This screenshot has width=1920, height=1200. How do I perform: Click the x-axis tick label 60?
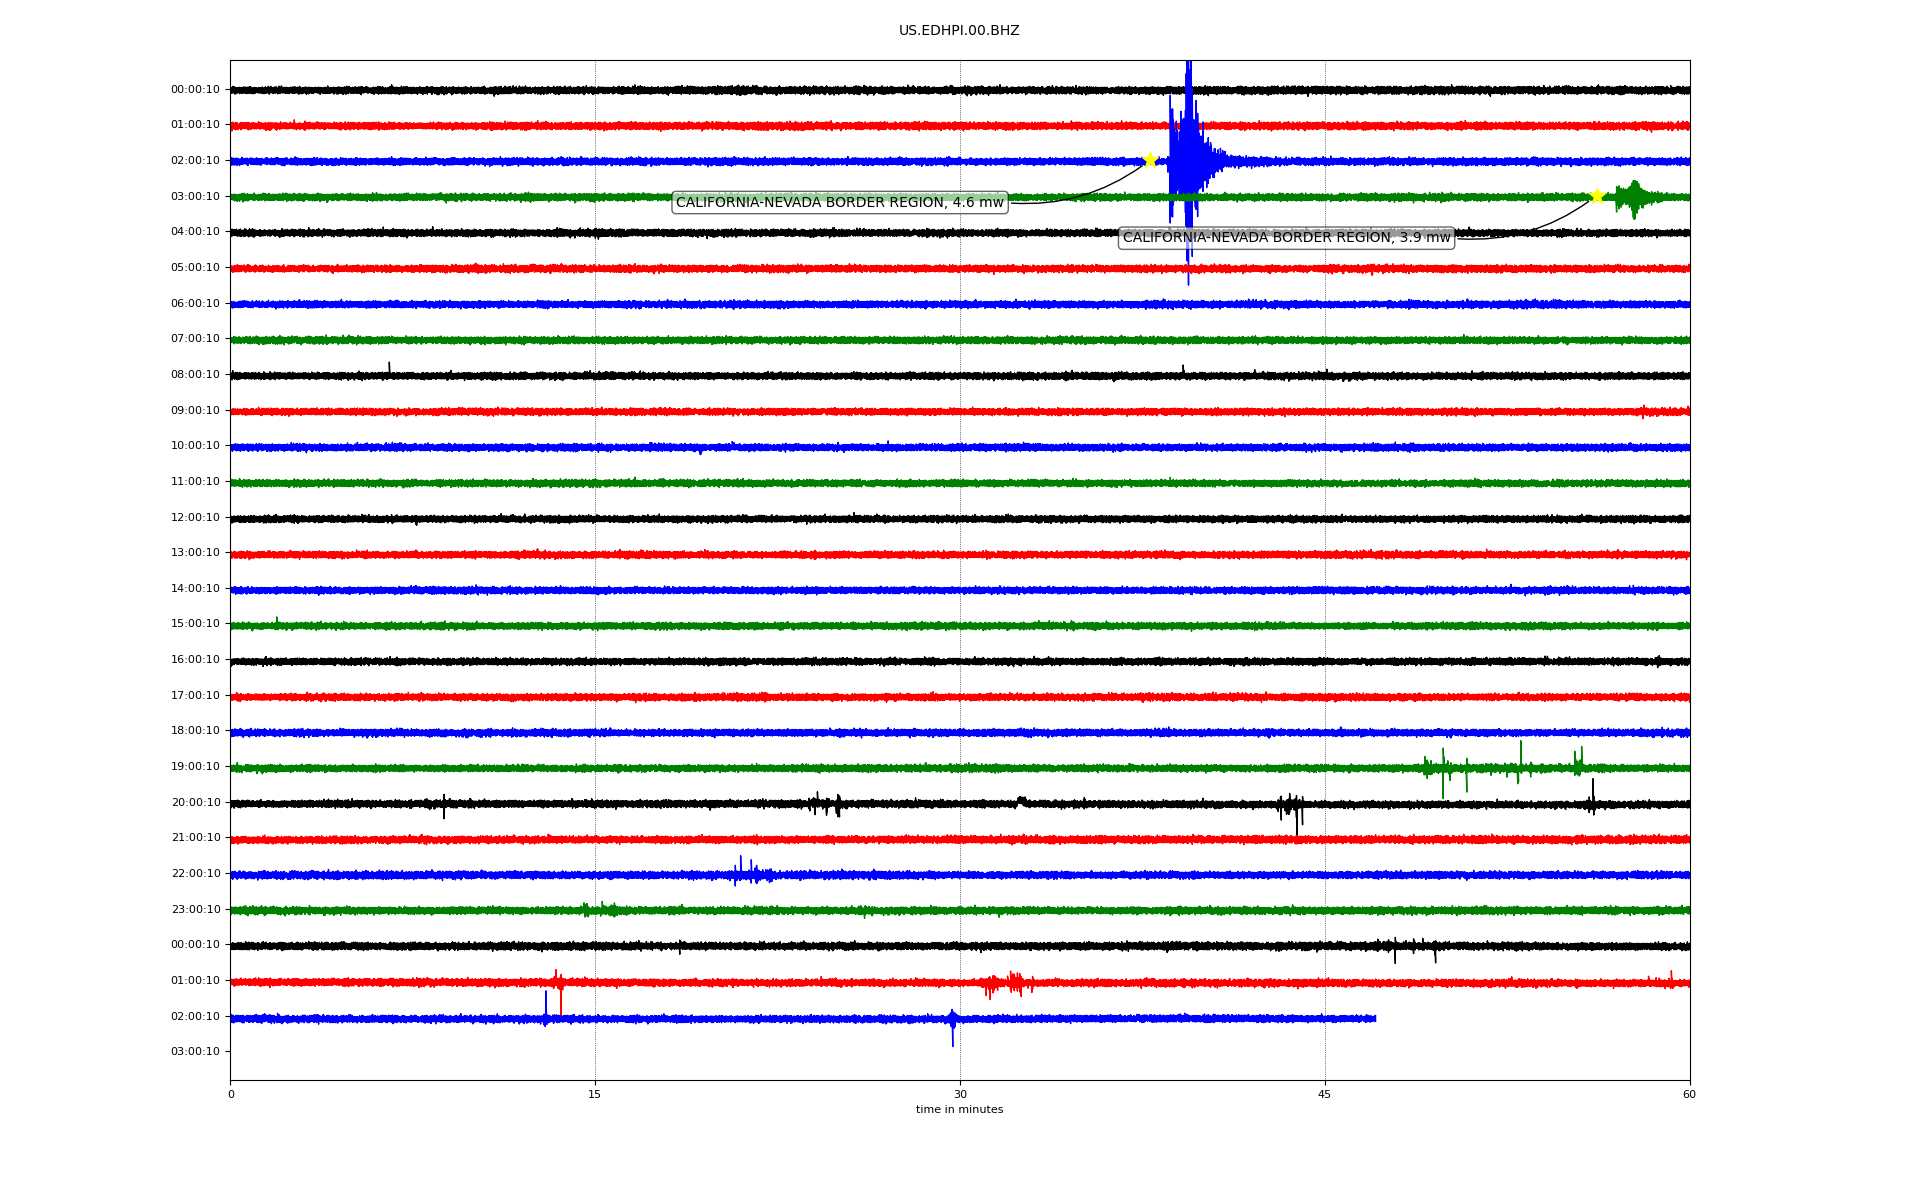tap(1689, 1094)
